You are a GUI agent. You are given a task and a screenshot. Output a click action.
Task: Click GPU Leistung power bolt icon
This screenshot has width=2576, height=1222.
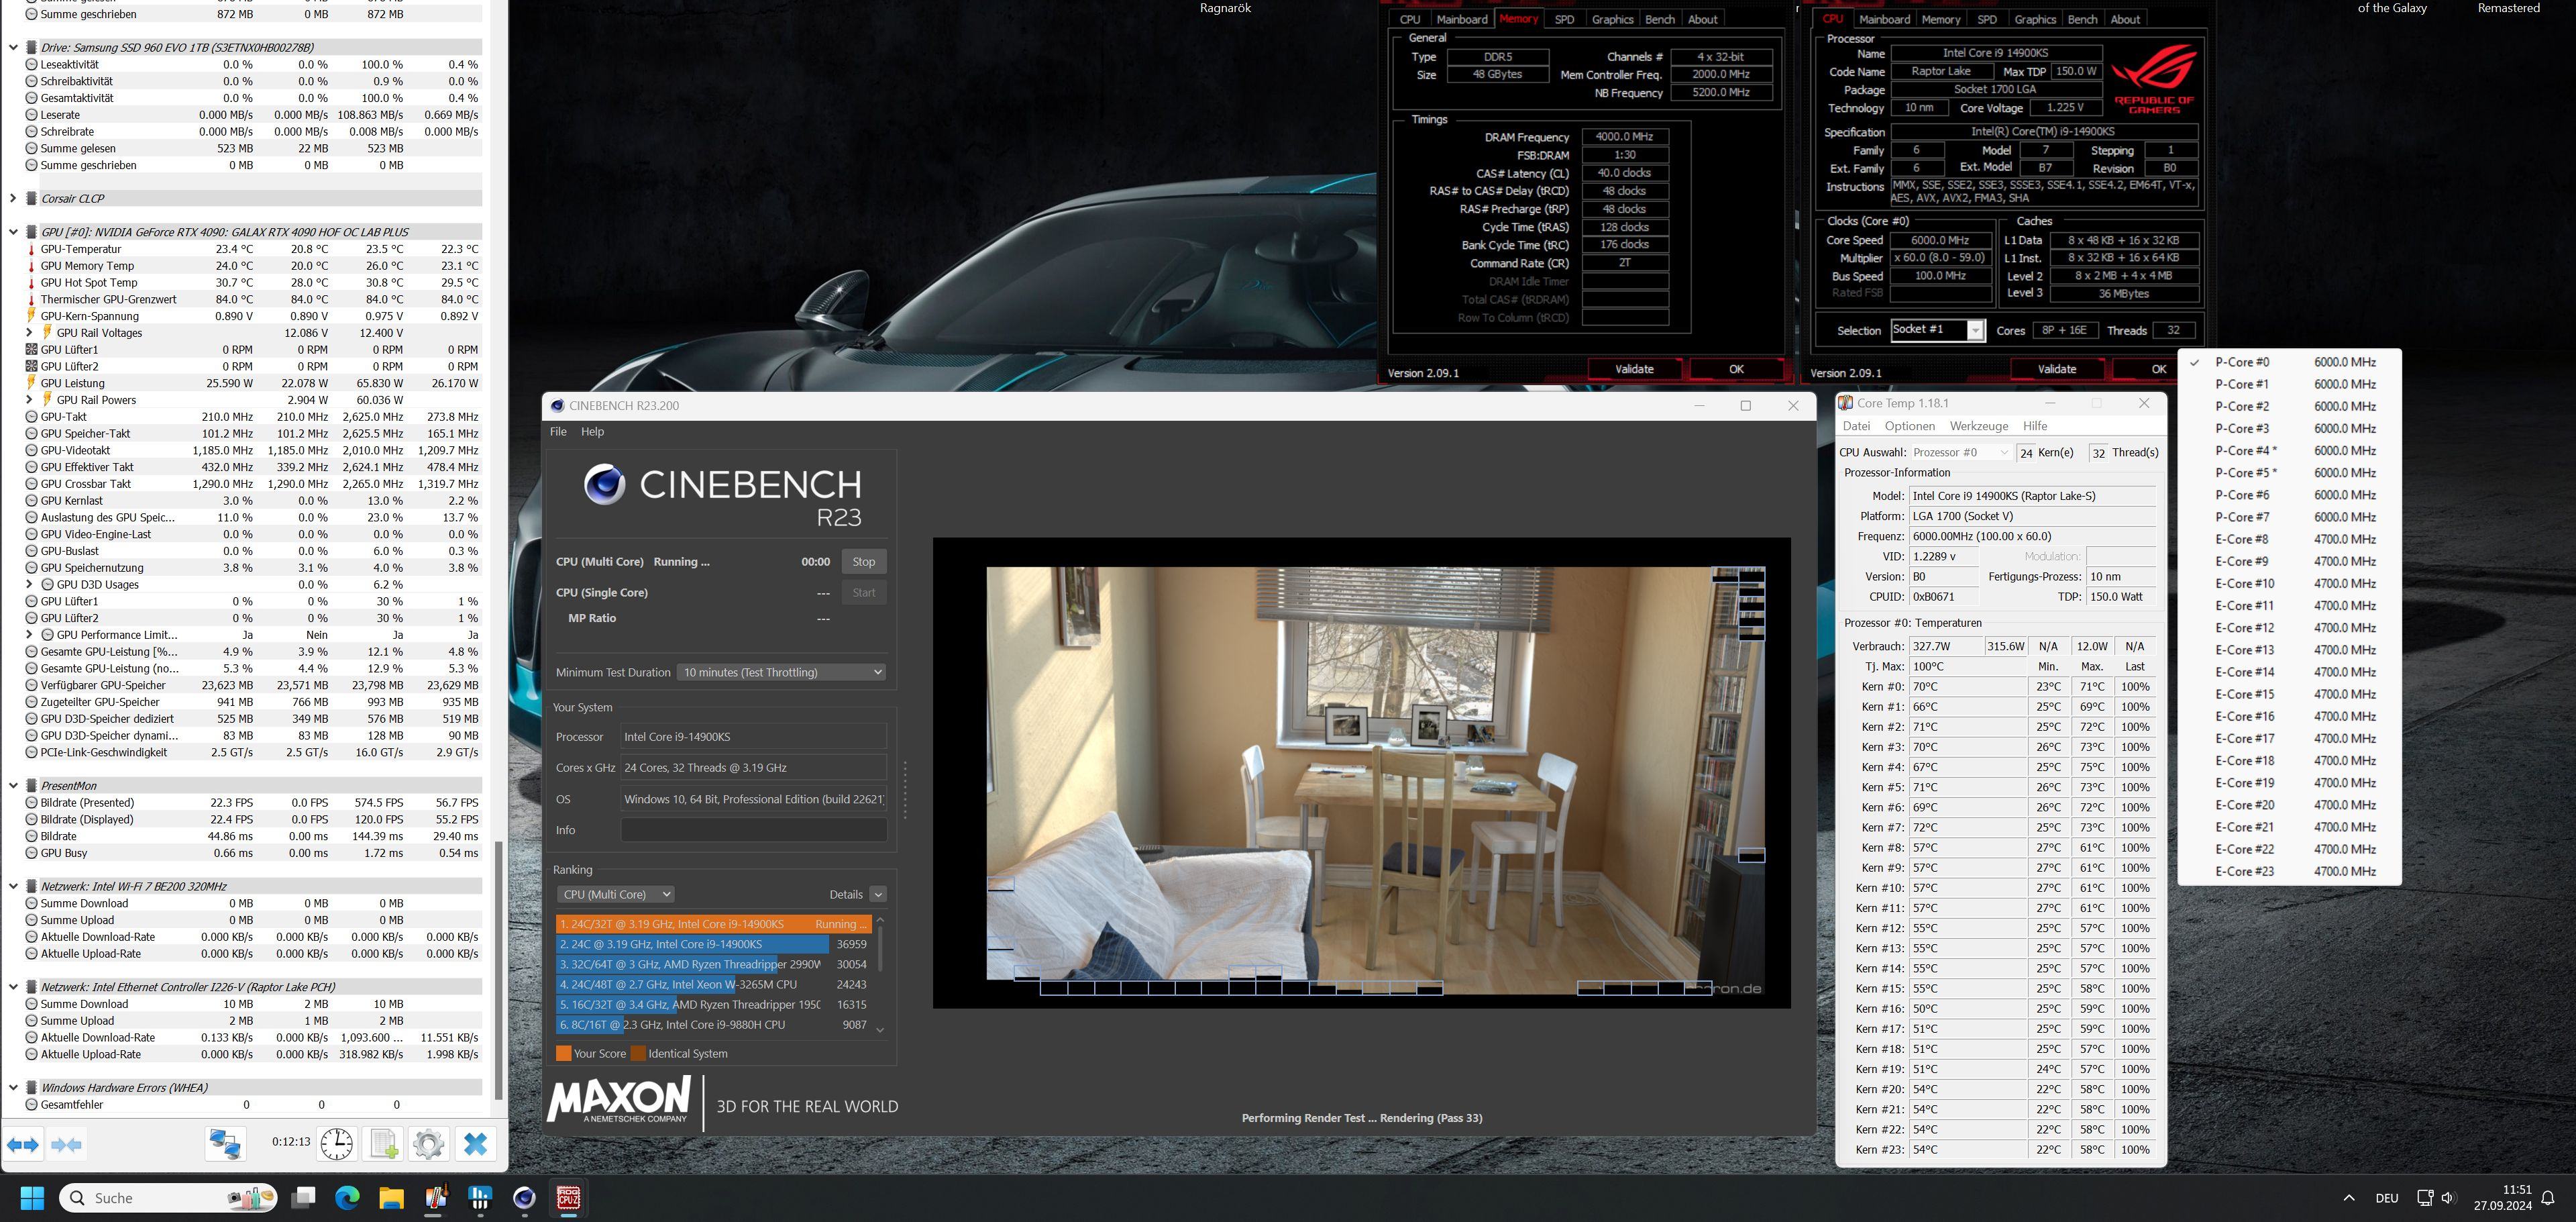coord(31,383)
